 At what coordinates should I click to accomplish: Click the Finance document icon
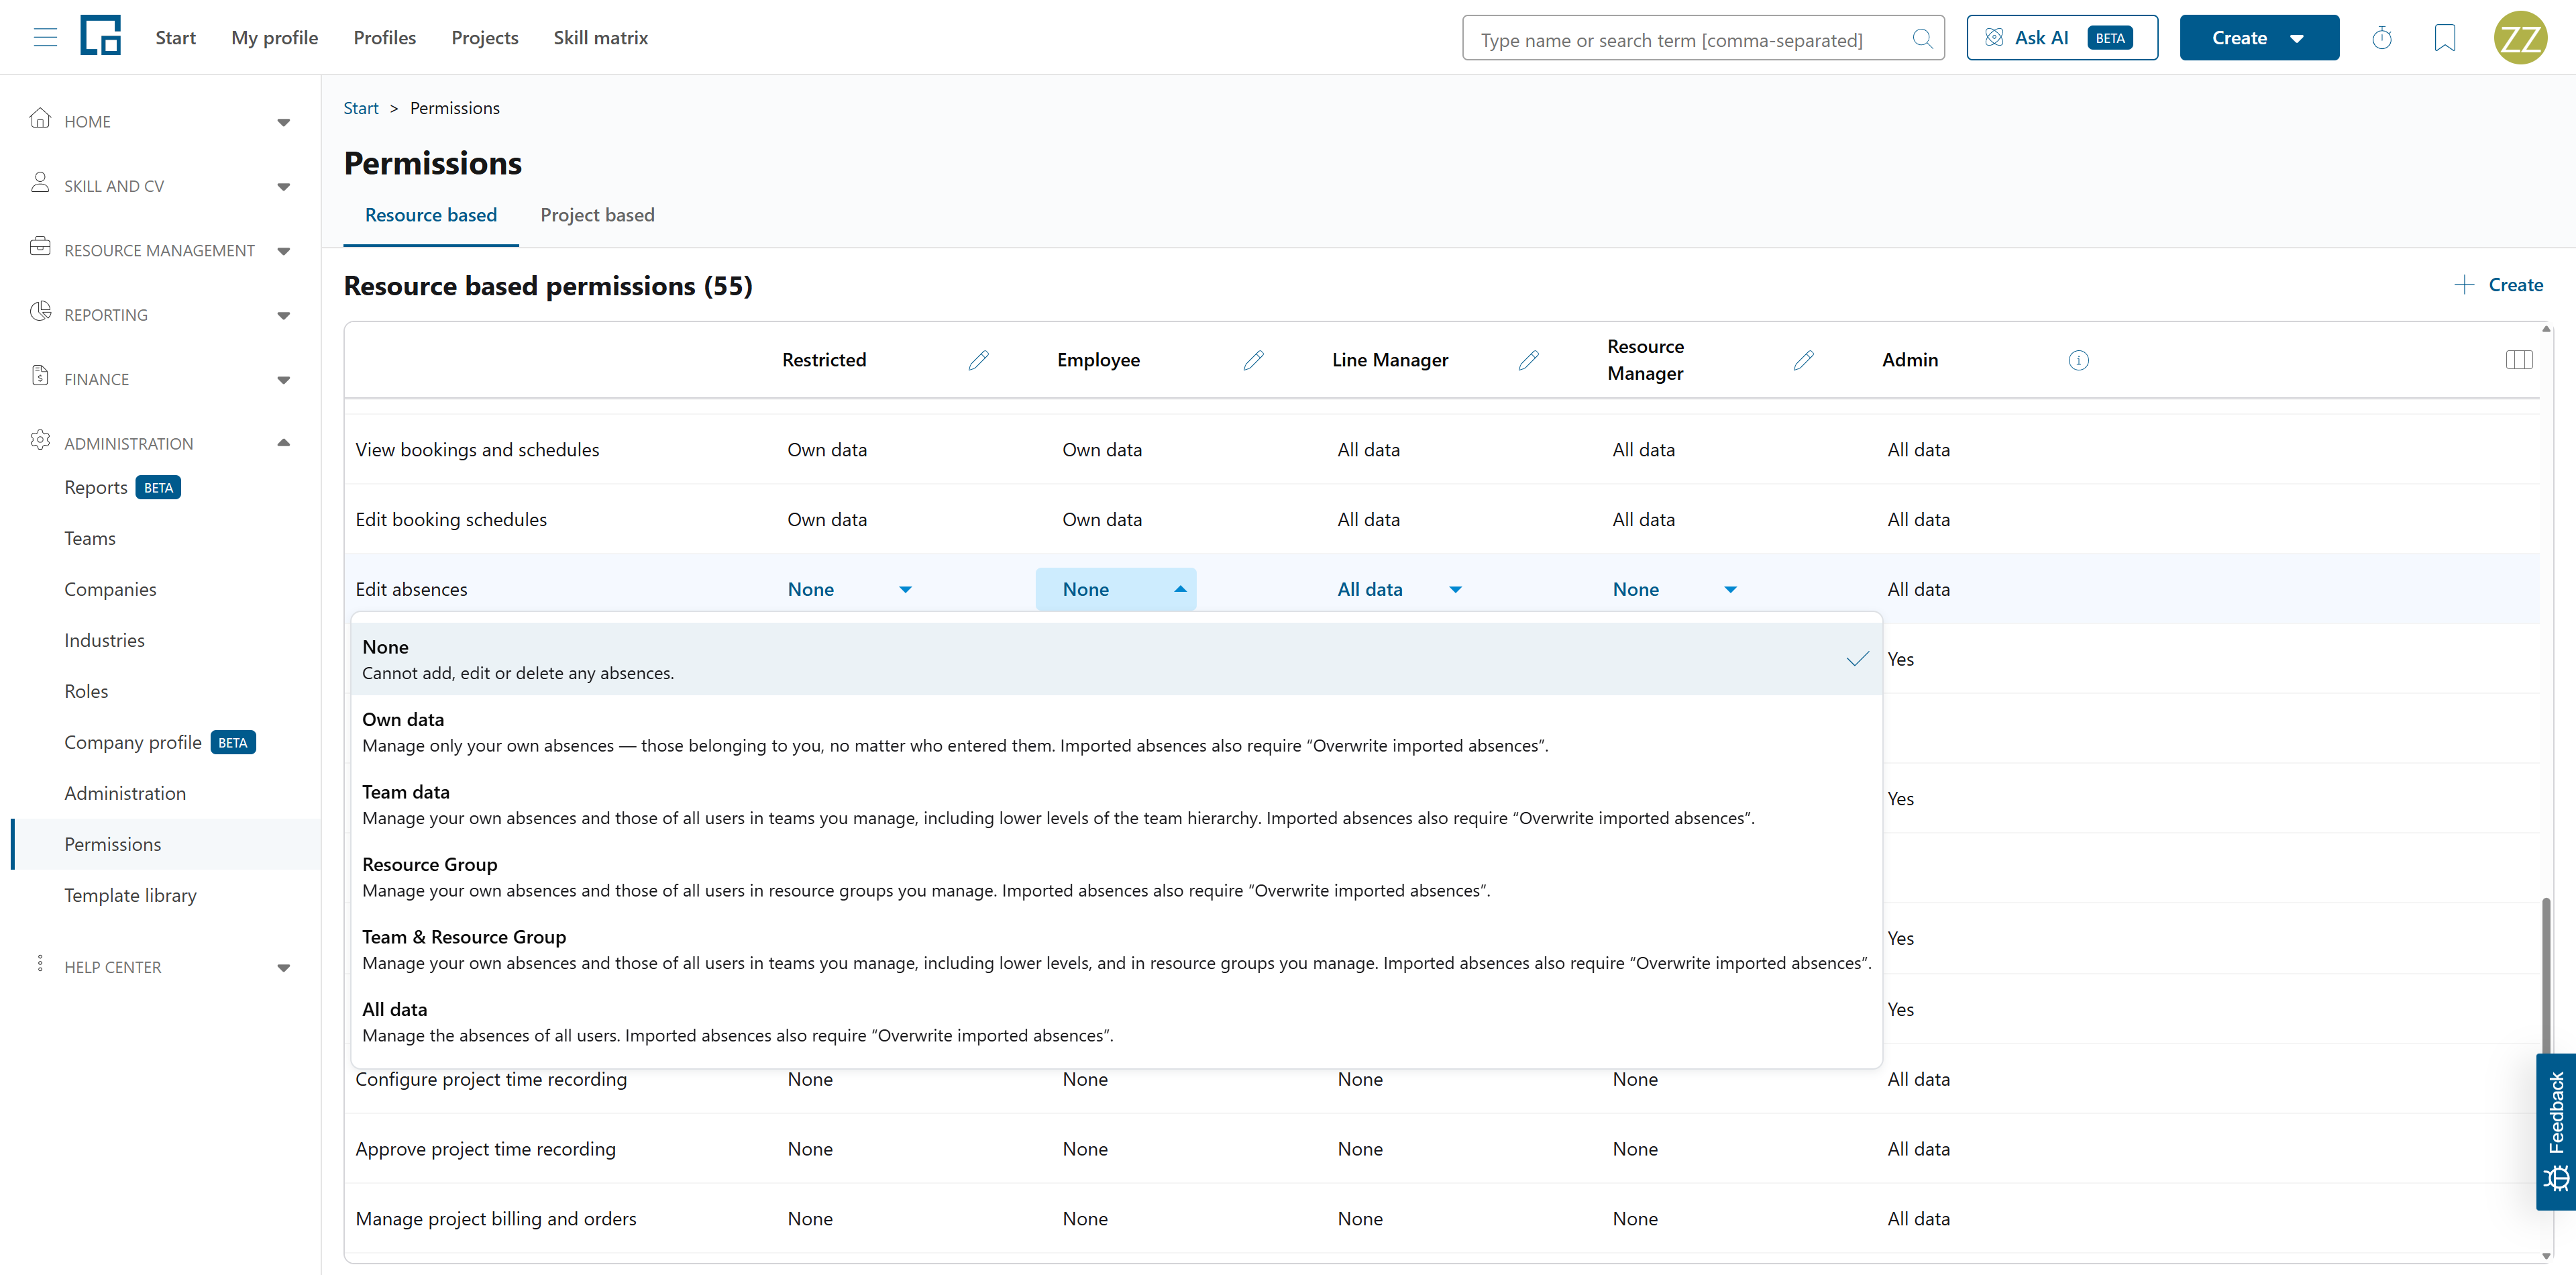coord(40,376)
